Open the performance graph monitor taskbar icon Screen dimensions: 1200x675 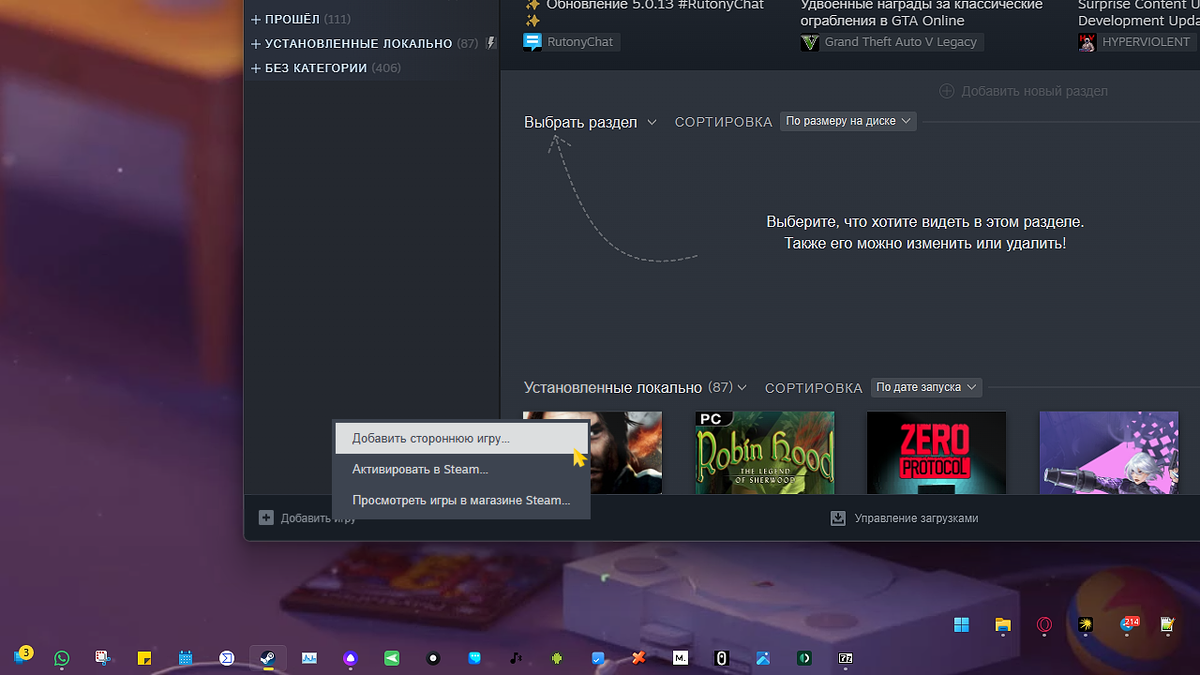pyautogui.click(x=309, y=658)
